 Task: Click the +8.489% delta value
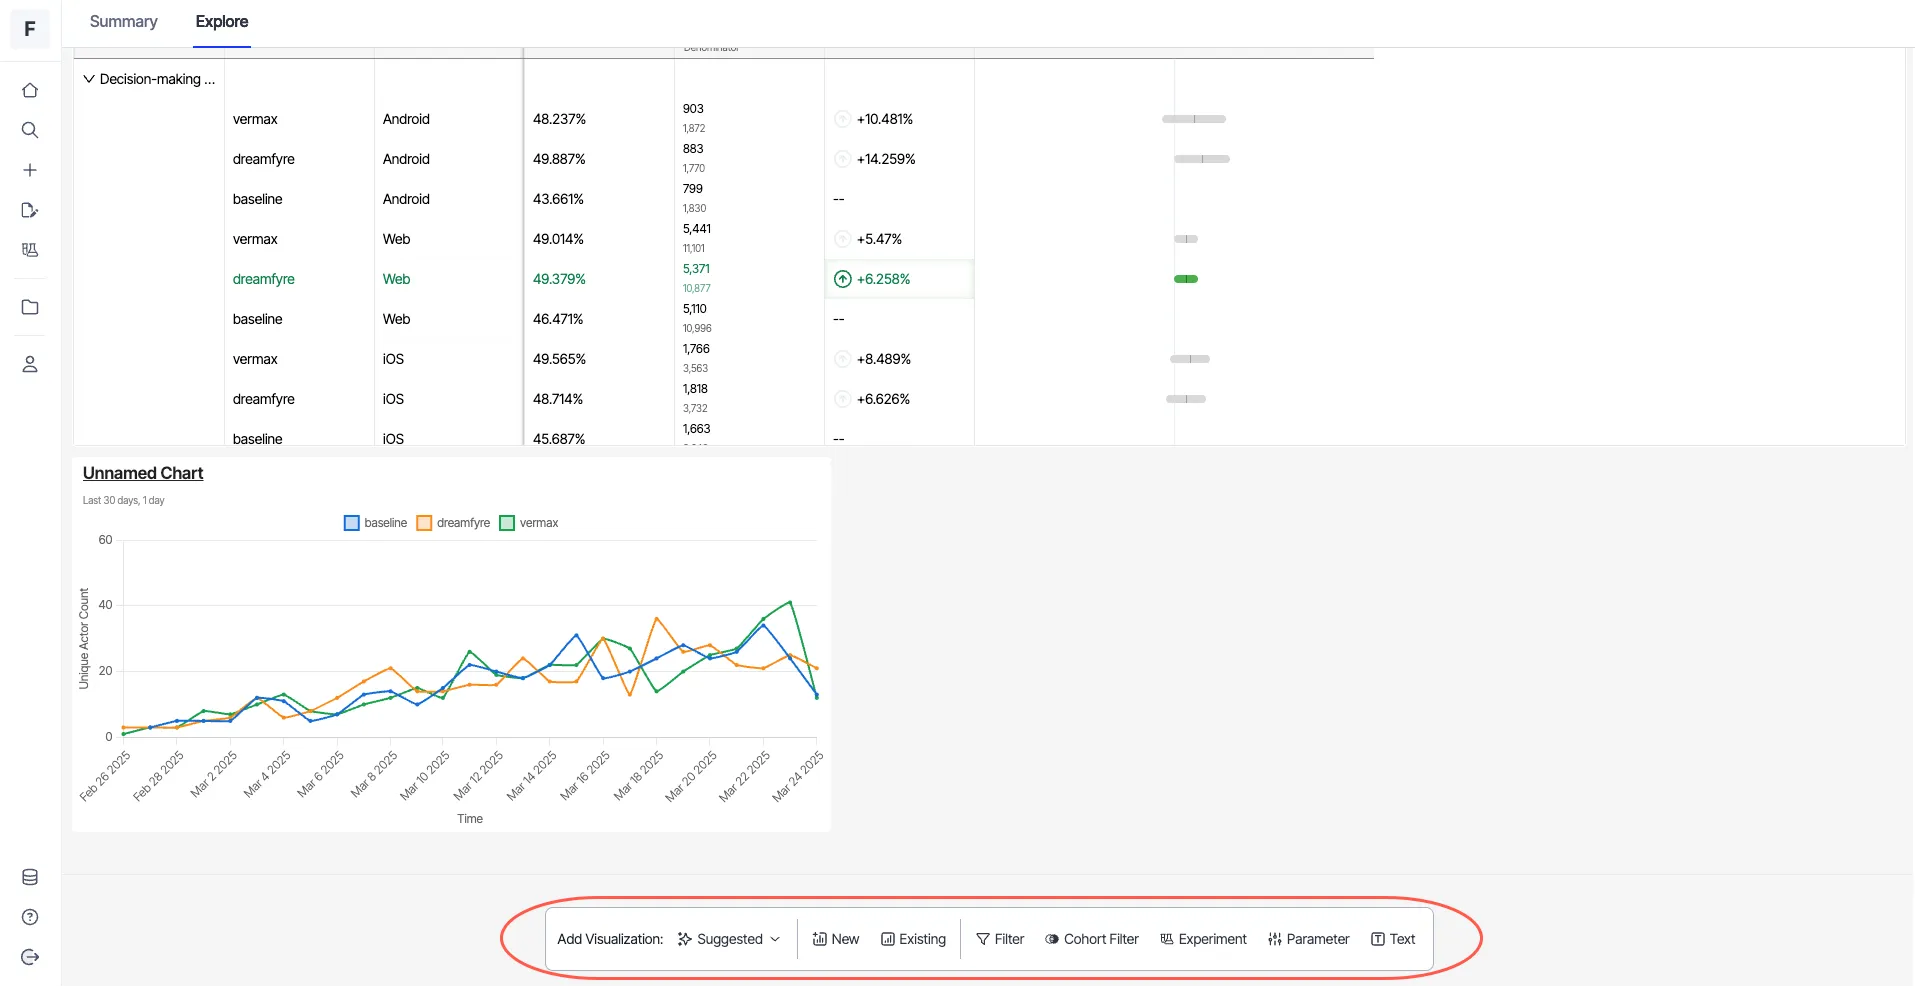point(884,359)
